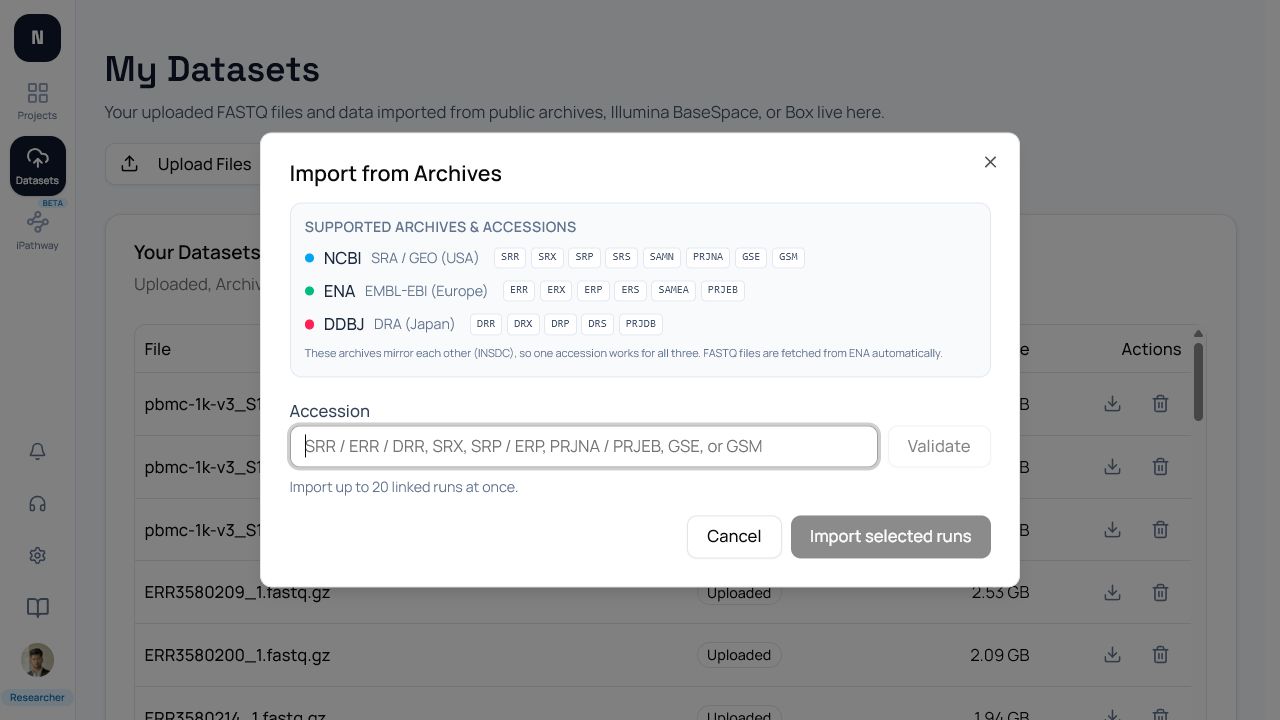Viewport: 1280px width, 720px height.
Task: Click the File column header
Action: pos(157,349)
